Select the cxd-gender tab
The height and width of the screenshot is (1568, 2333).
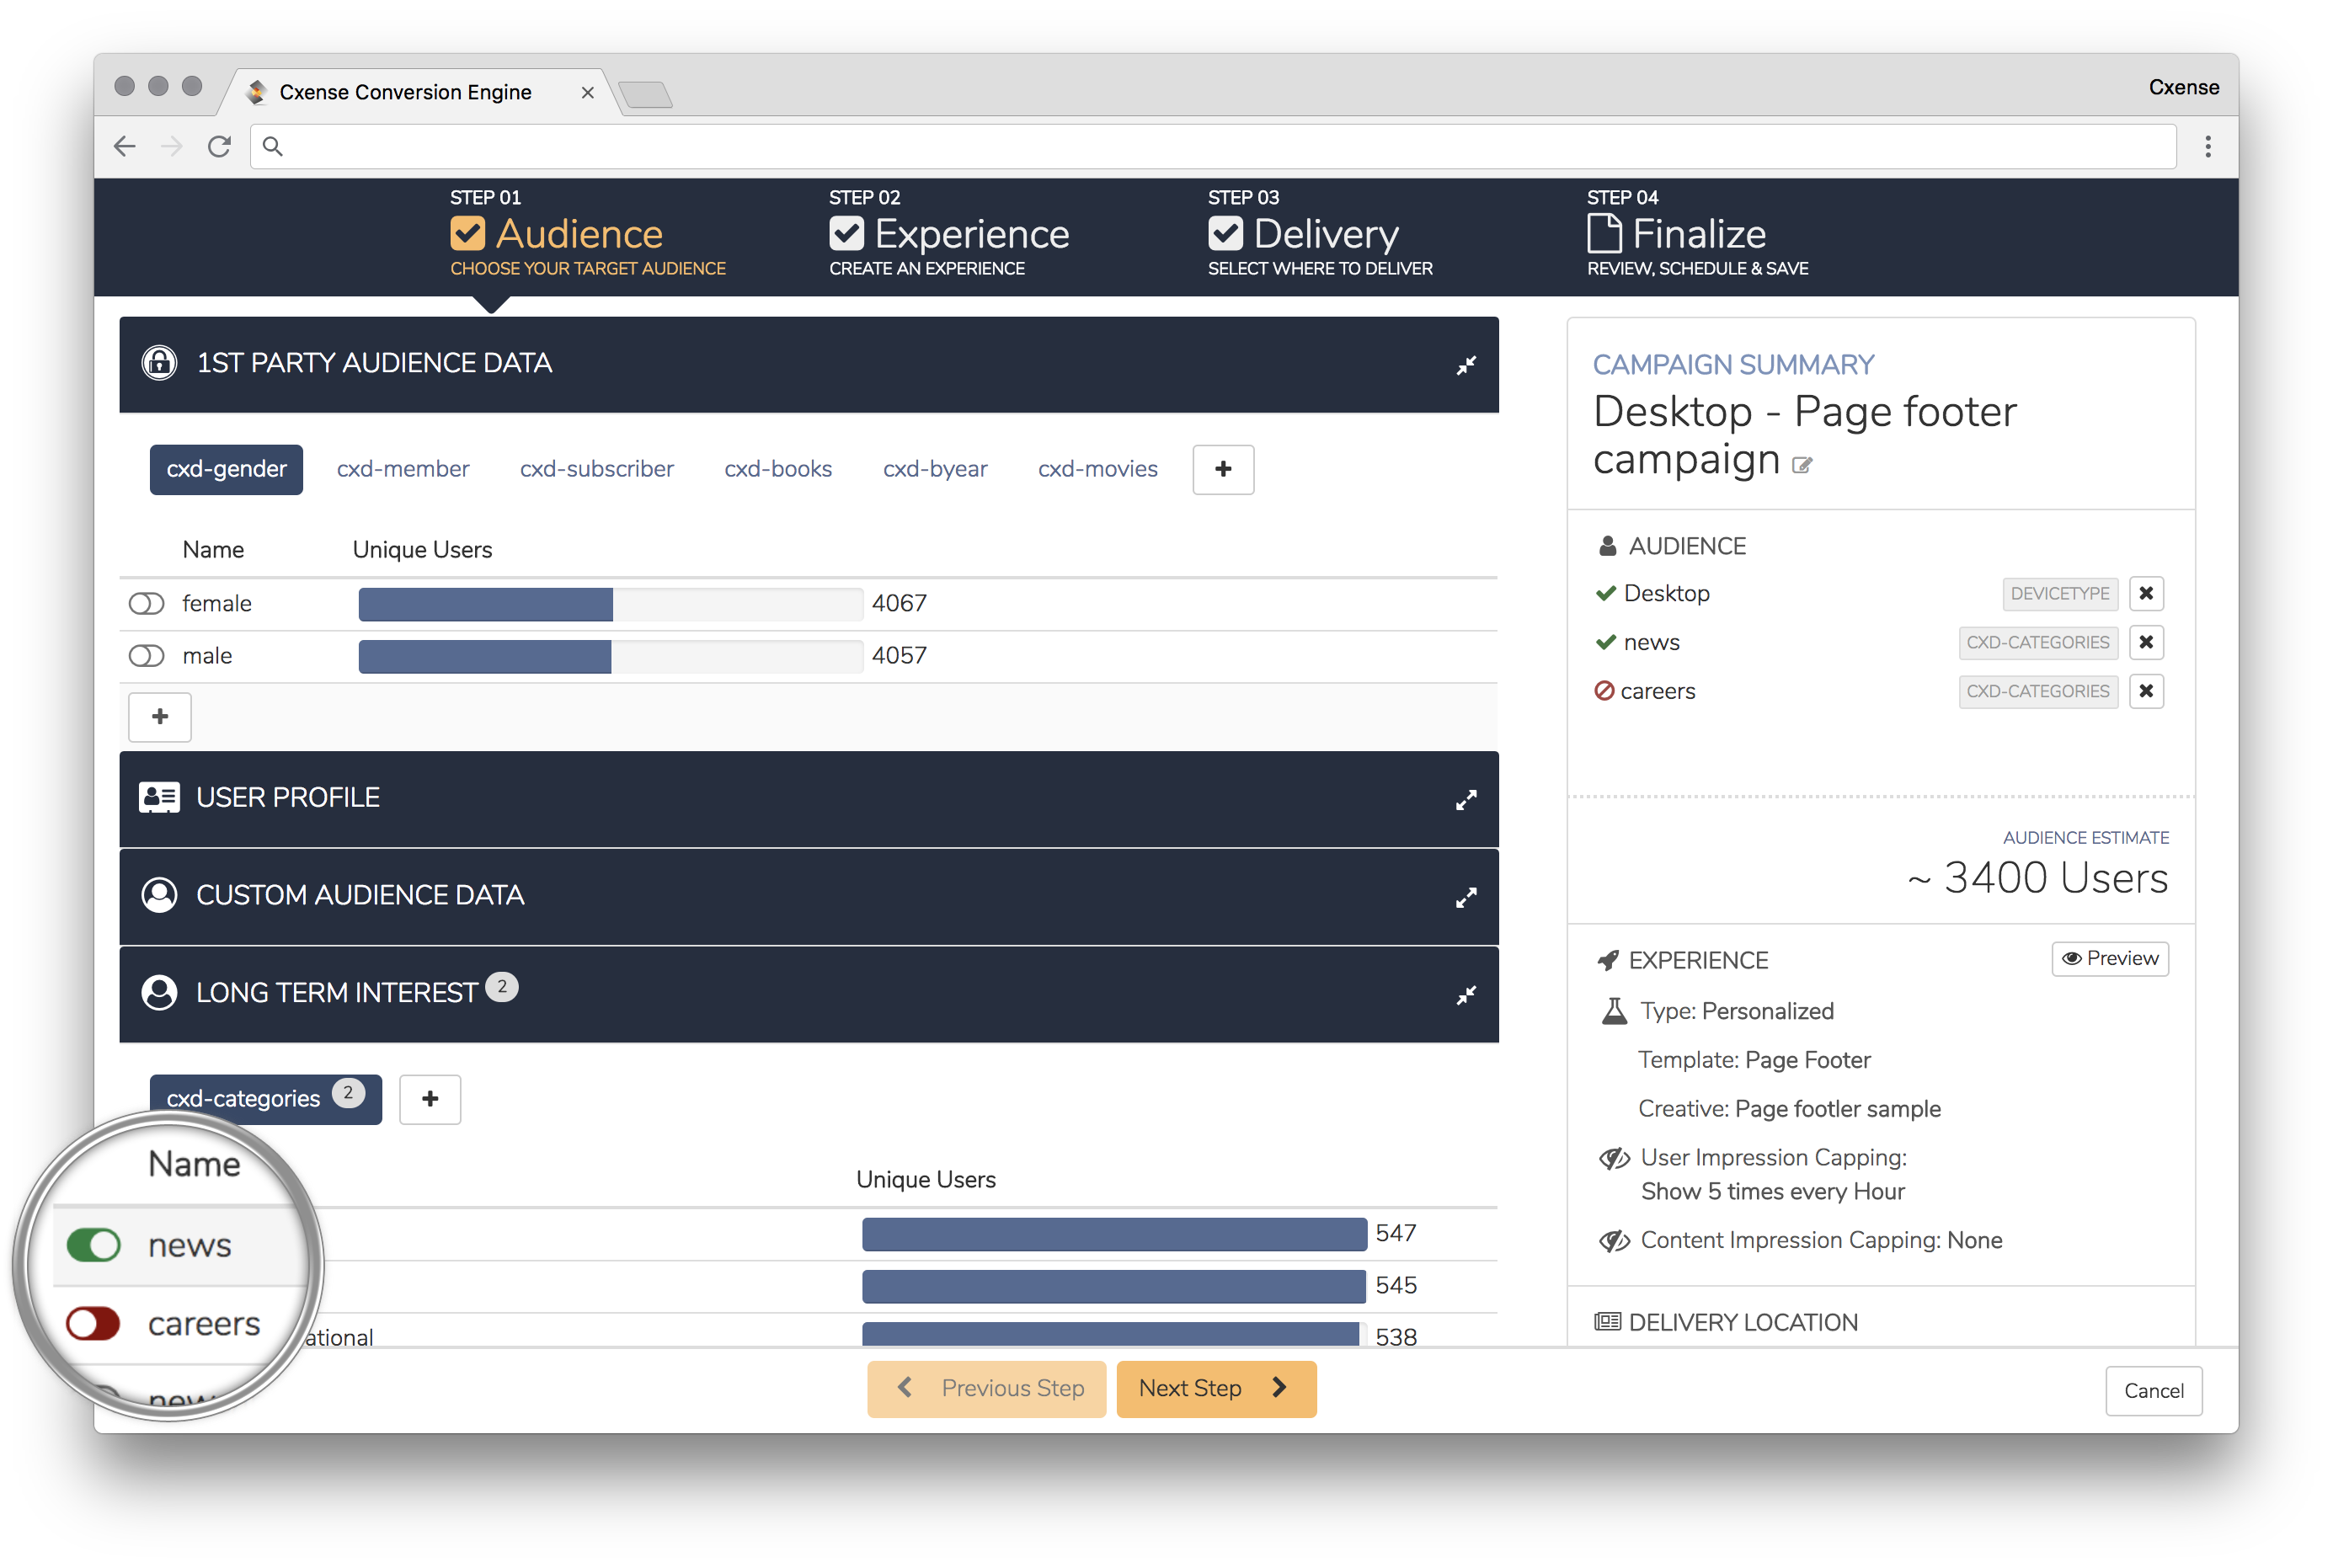pos(226,469)
